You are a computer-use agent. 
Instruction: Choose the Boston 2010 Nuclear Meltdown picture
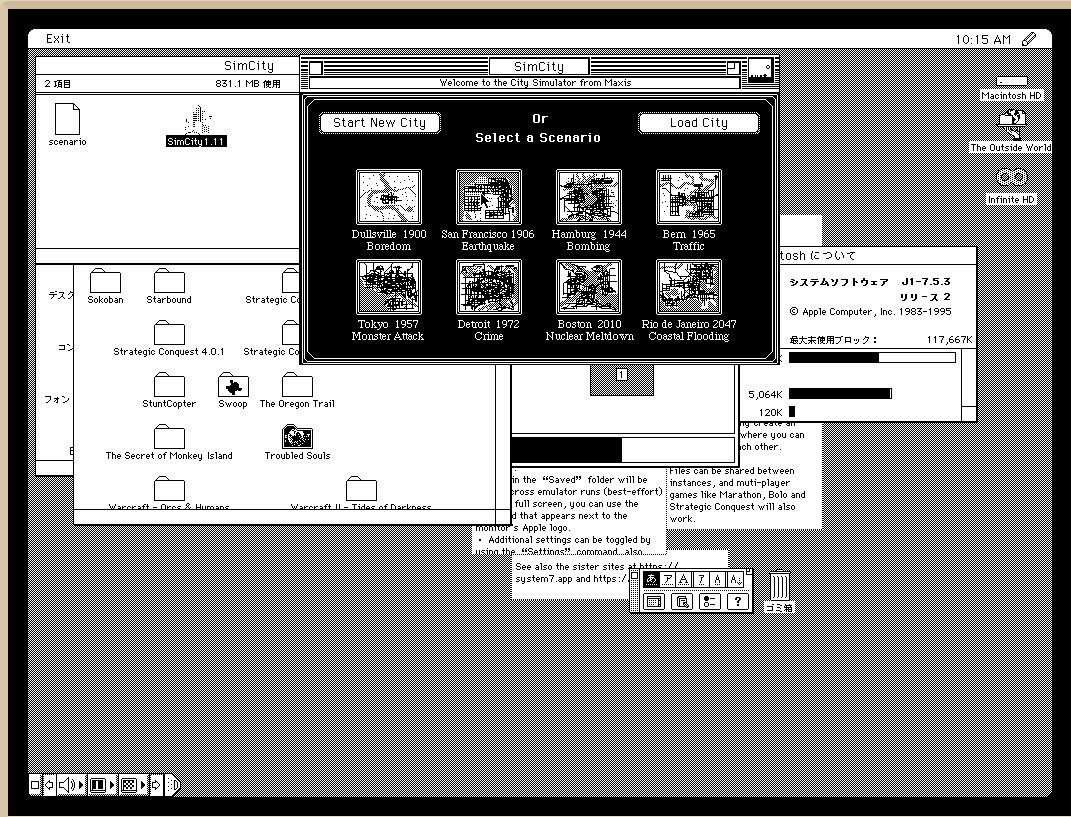coord(589,287)
